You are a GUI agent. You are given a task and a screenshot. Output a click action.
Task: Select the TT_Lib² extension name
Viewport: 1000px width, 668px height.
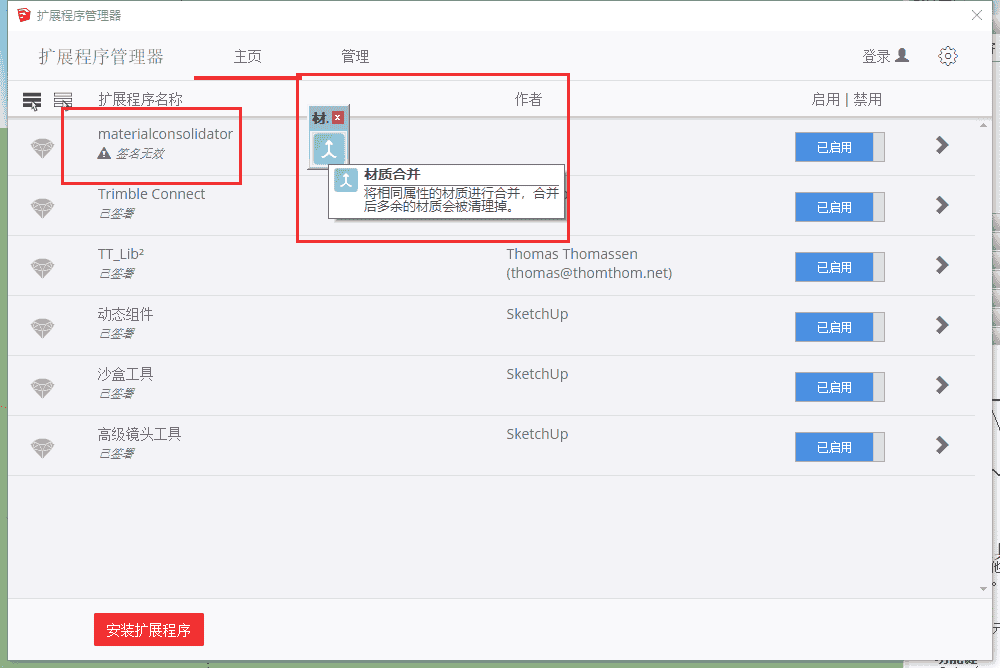pos(121,254)
